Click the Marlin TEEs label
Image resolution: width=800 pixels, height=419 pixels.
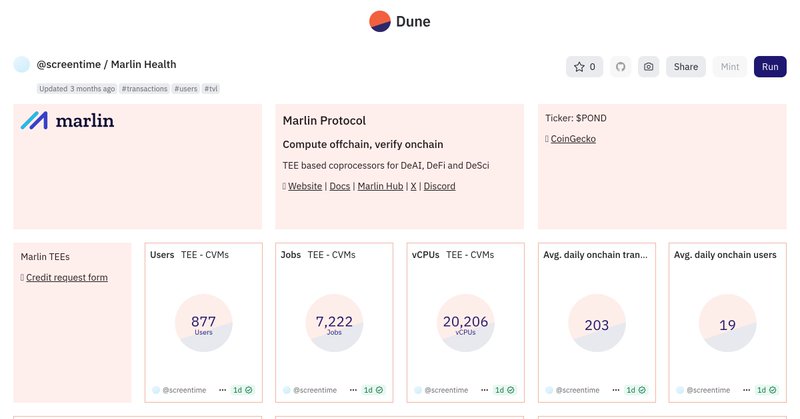click(x=45, y=257)
